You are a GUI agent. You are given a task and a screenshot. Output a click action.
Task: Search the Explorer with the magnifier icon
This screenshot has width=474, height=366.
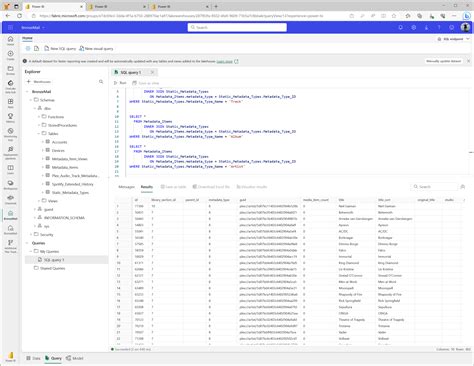tap(101, 82)
